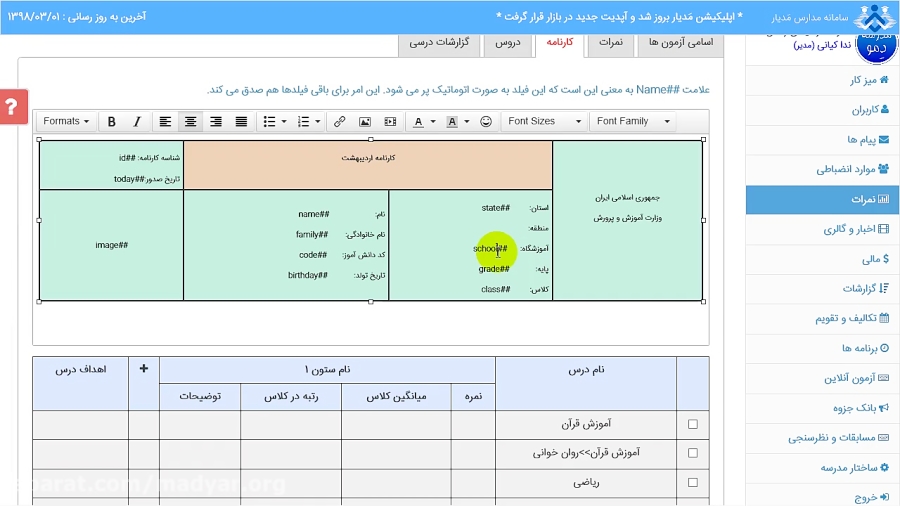Apply background color button A
The width and height of the screenshot is (900, 506).
click(452, 122)
